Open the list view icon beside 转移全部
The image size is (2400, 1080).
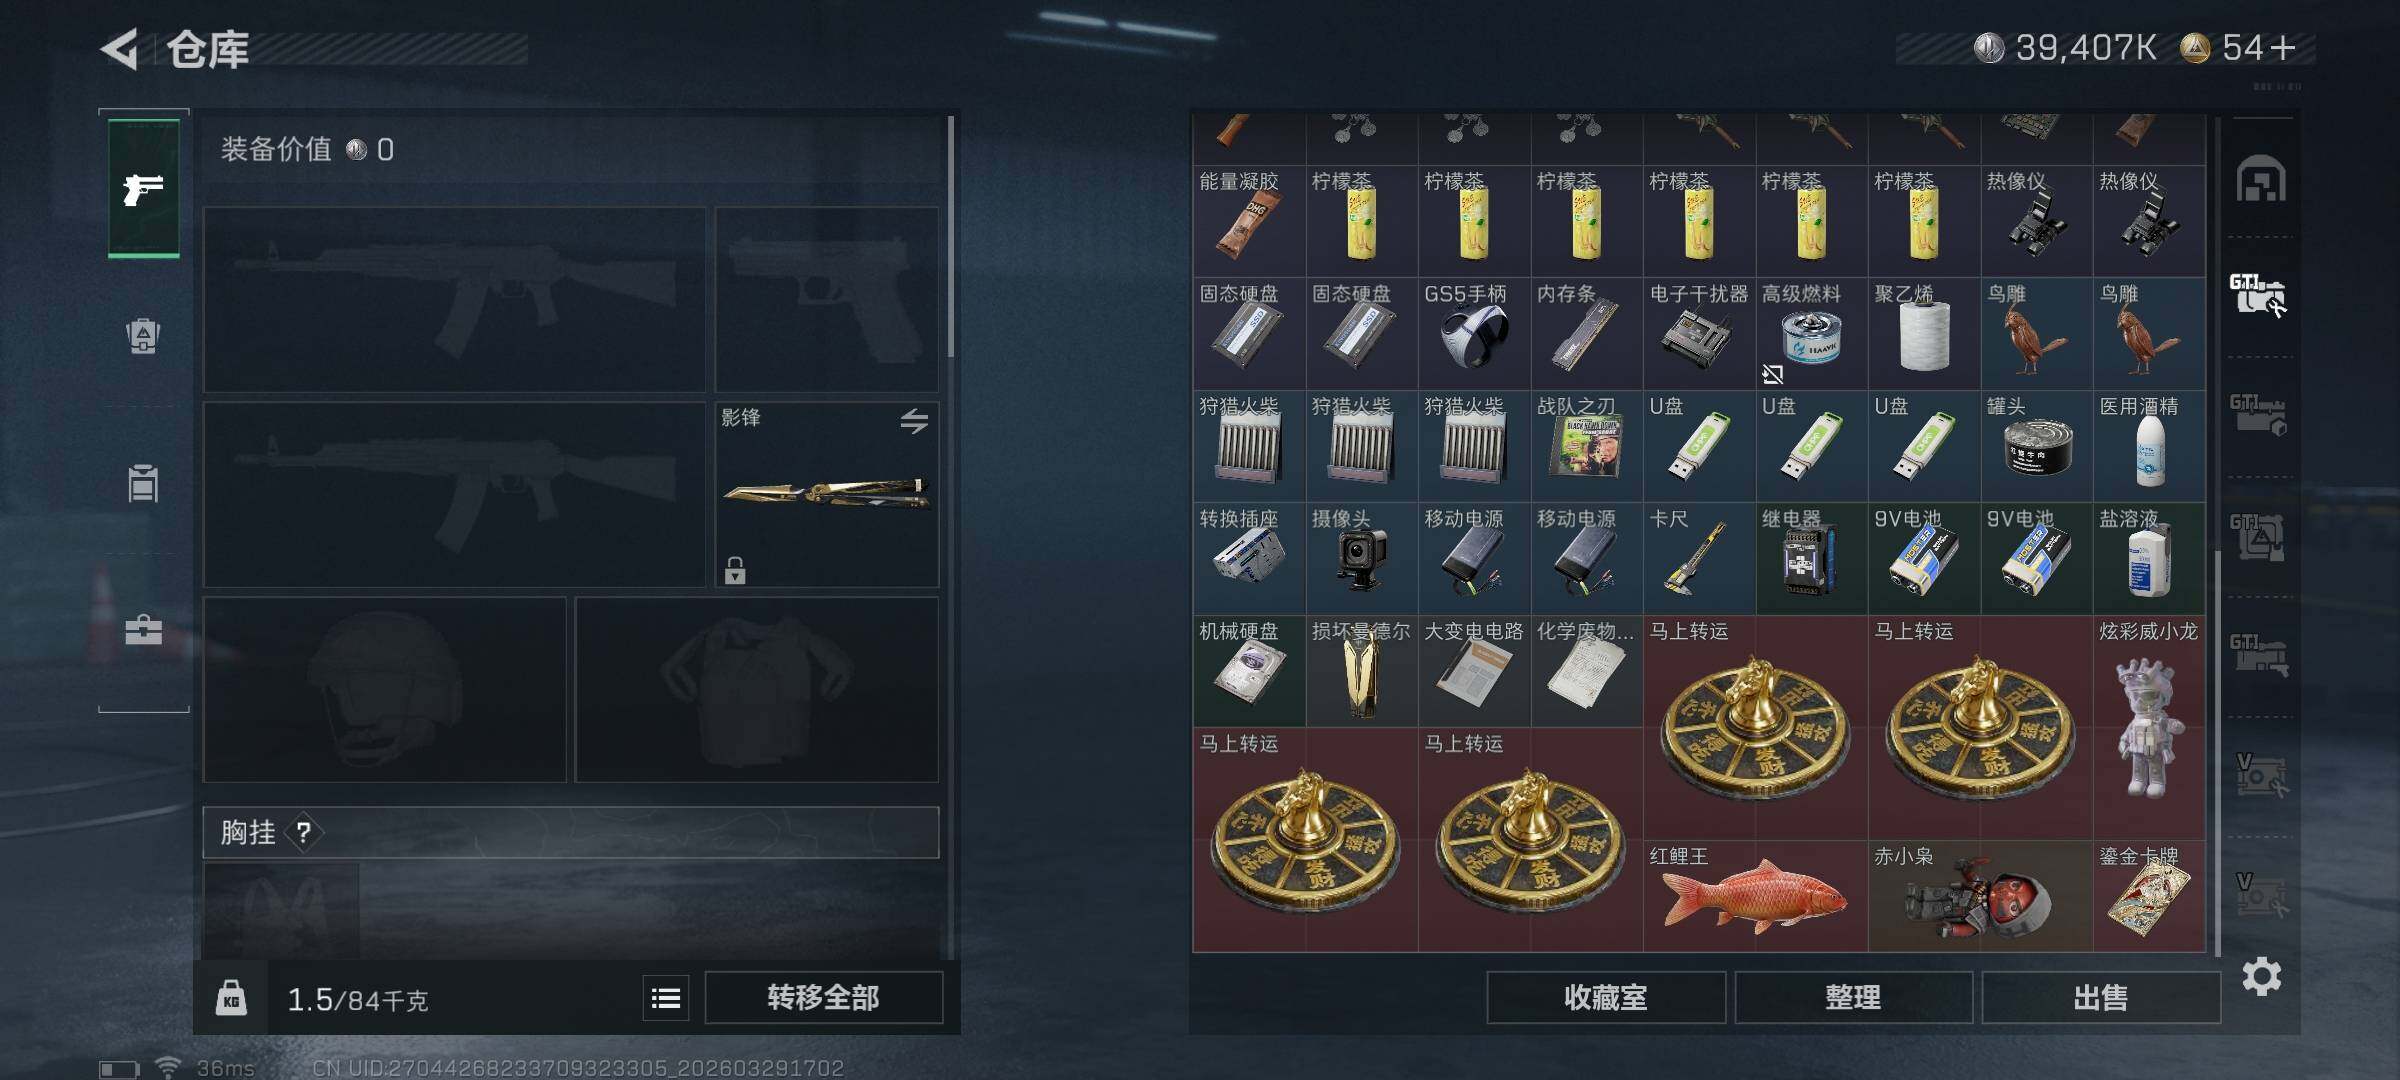[x=666, y=998]
